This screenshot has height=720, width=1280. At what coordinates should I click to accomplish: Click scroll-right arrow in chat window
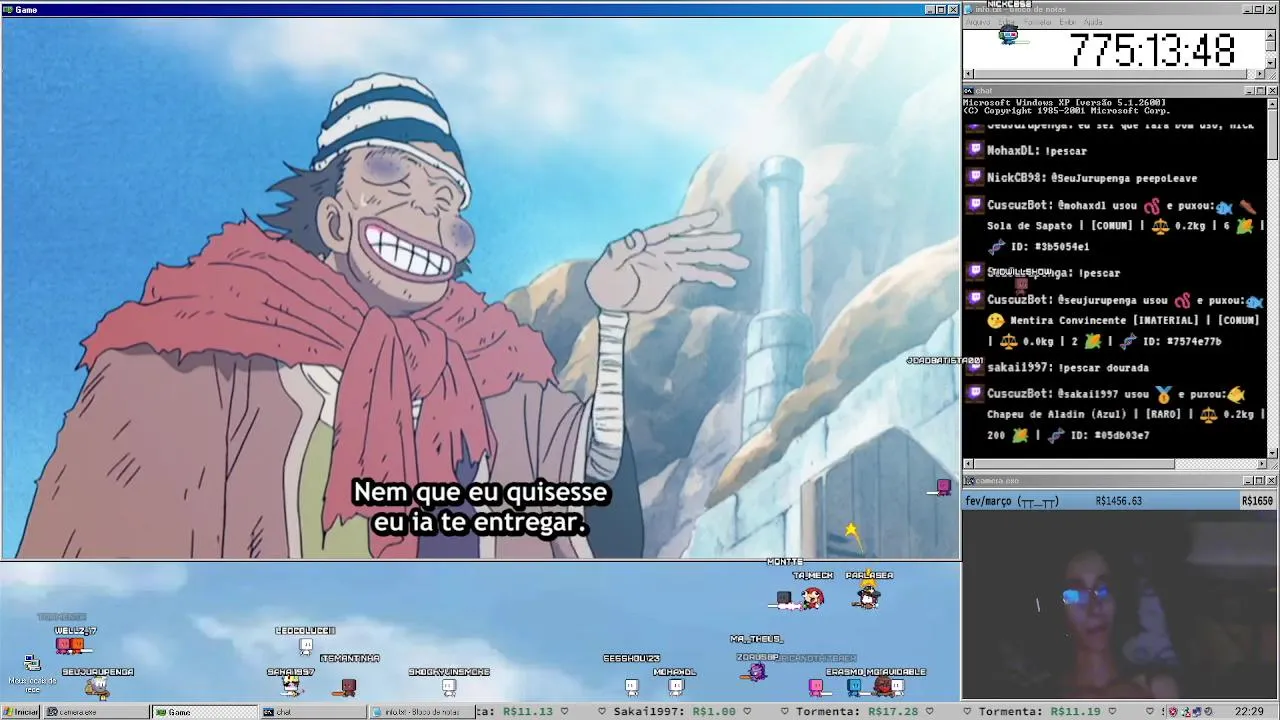pyautogui.click(x=1261, y=464)
